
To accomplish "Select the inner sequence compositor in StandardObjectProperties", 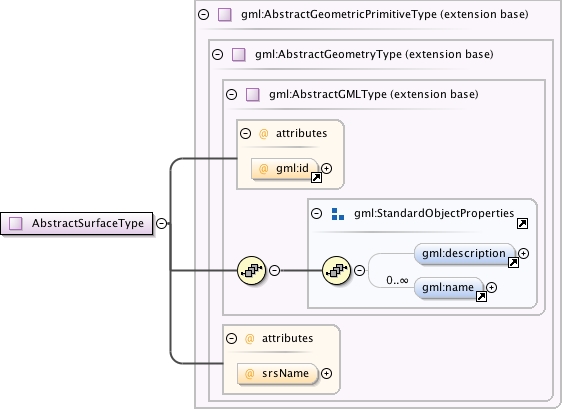I will 336,270.
